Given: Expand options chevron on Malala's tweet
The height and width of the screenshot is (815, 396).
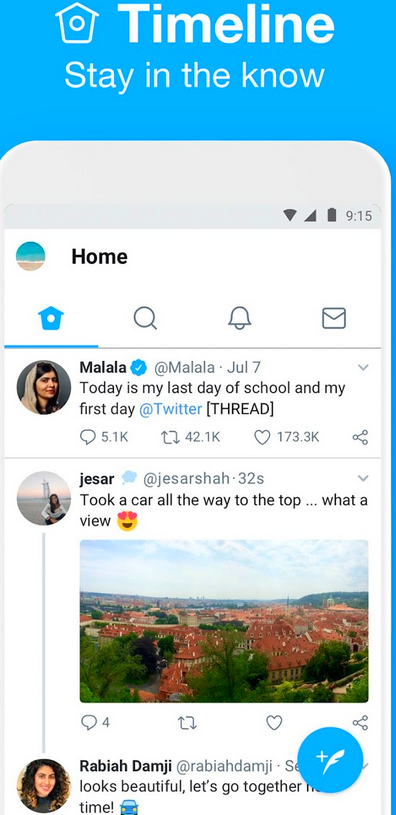Looking at the screenshot, I should pos(363,367).
